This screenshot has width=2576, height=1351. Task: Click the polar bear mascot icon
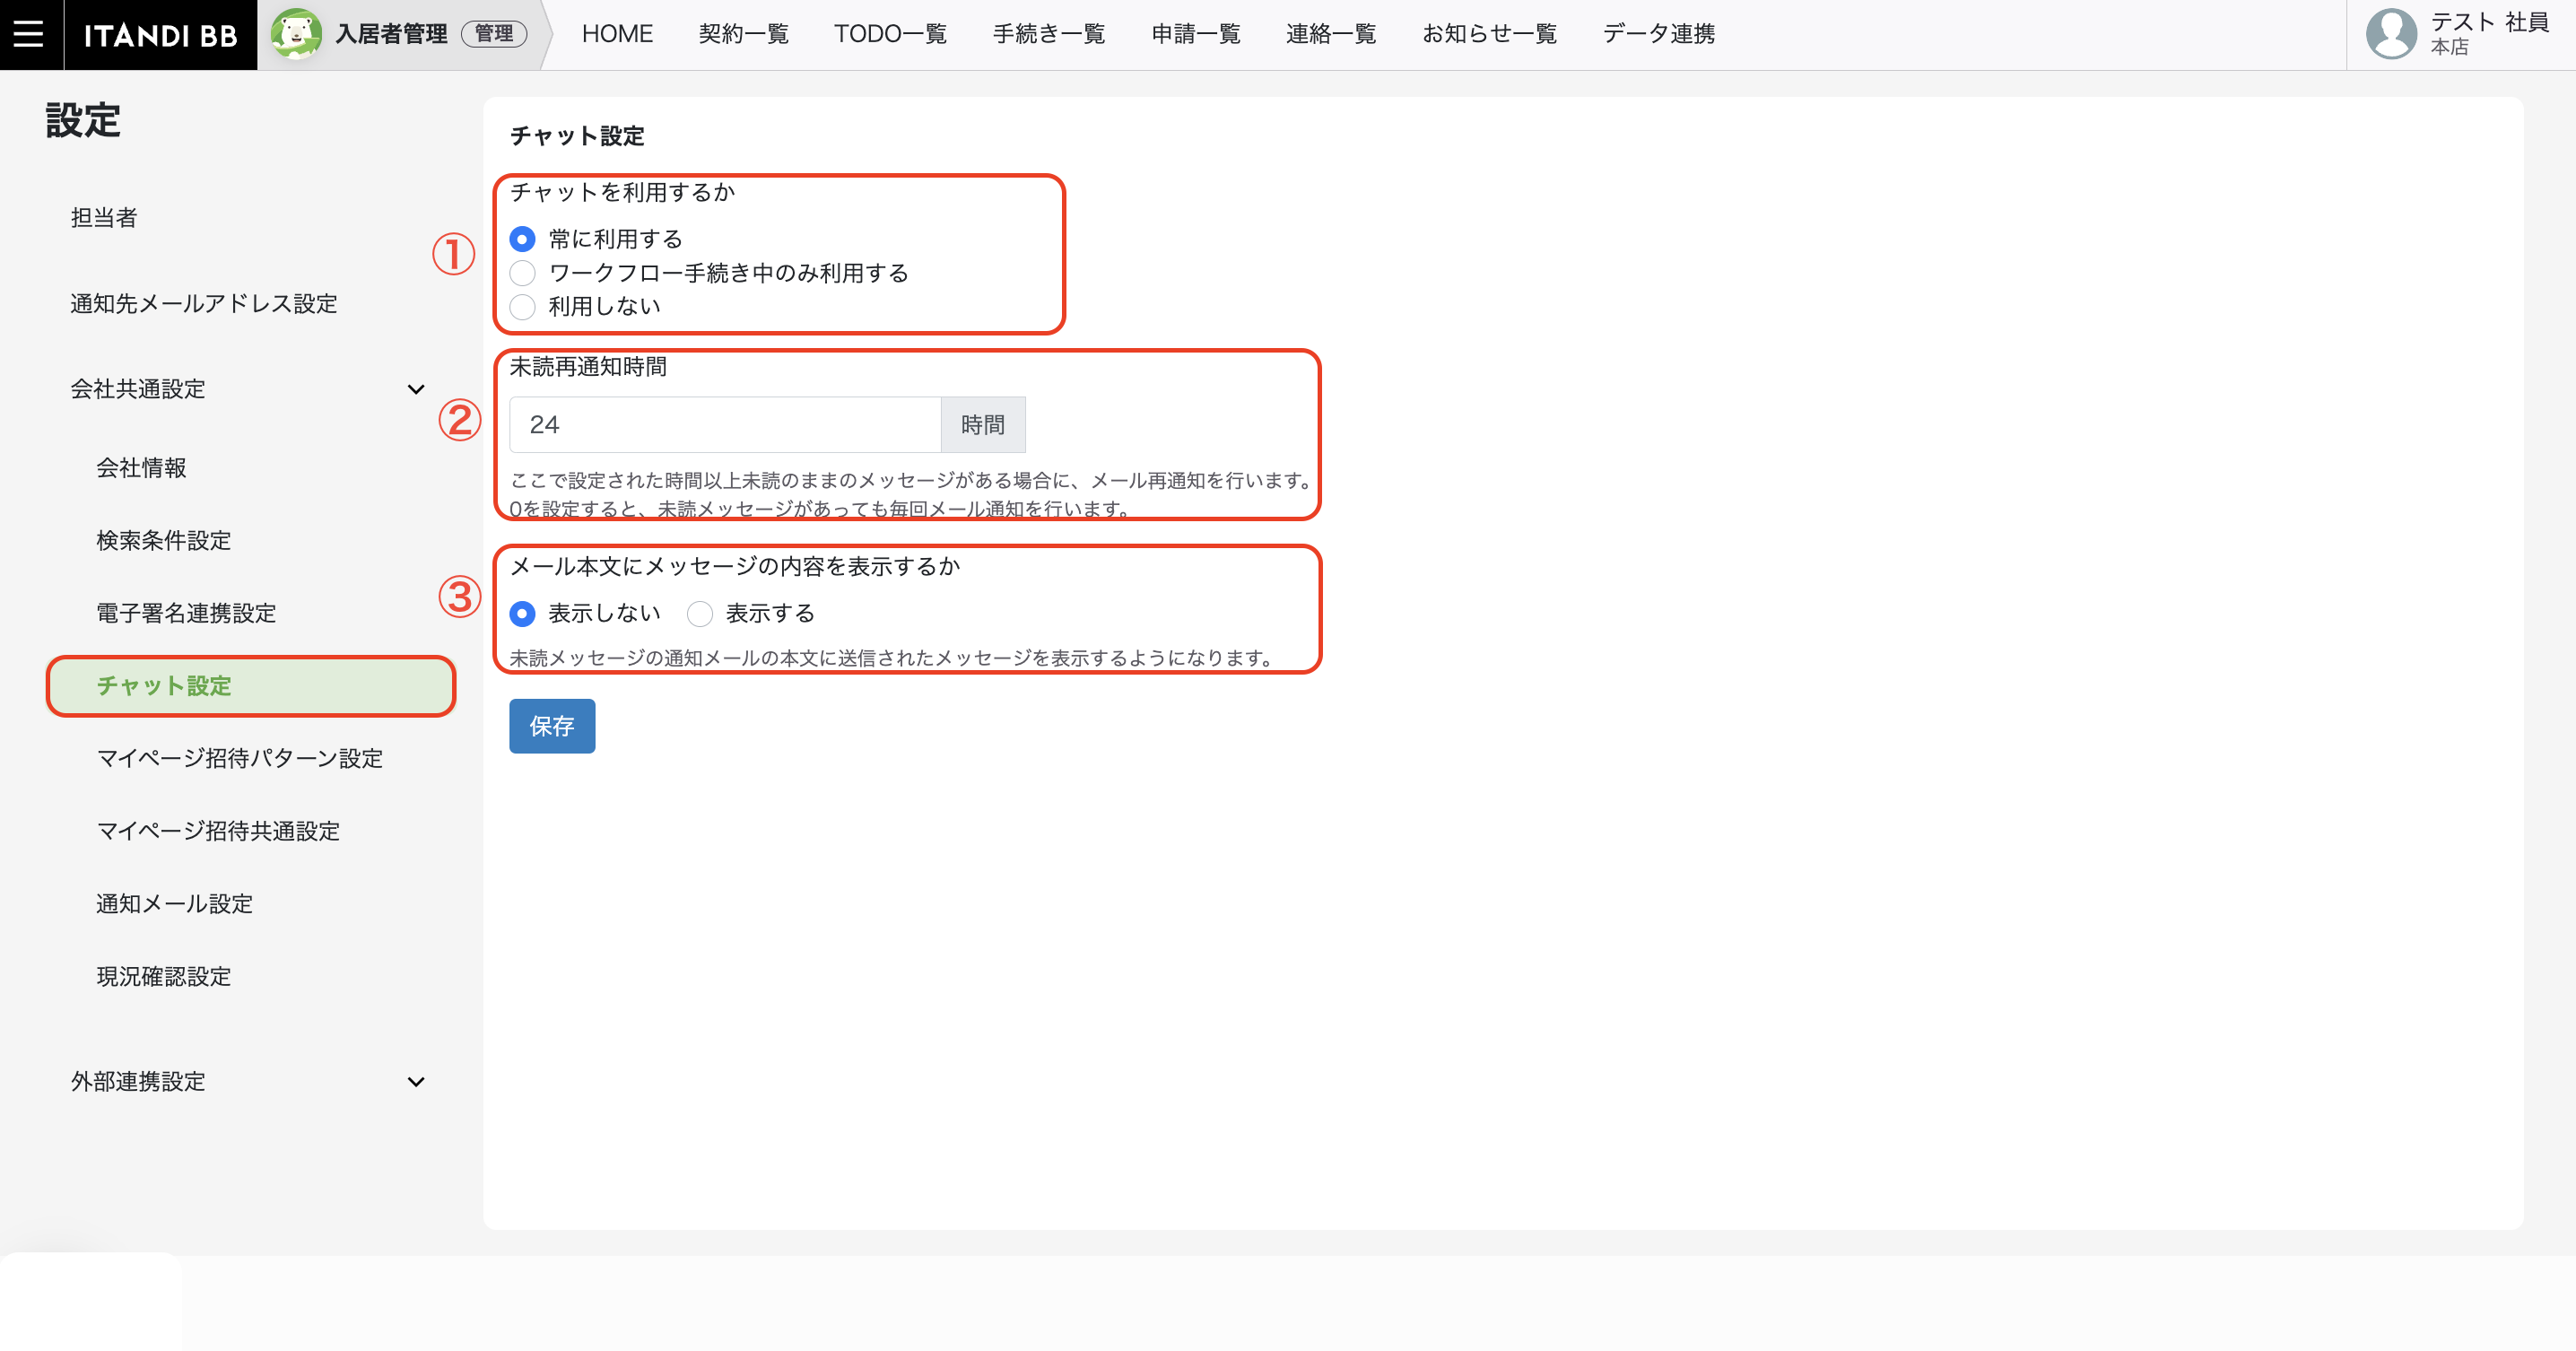pos(296,34)
